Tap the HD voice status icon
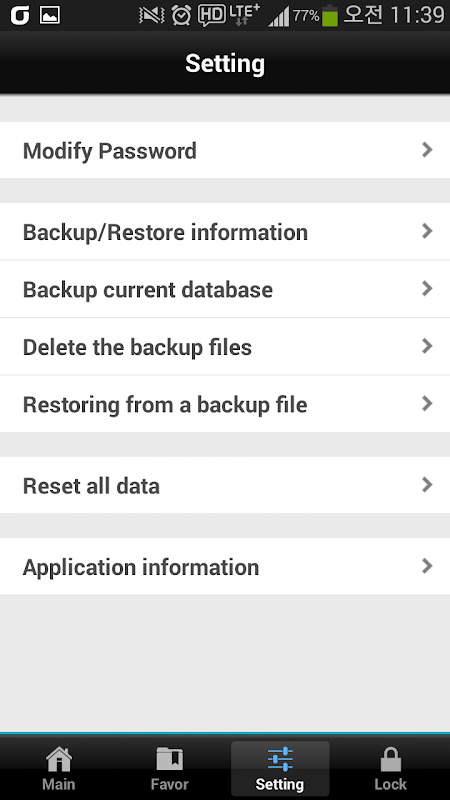 click(212, 15)
